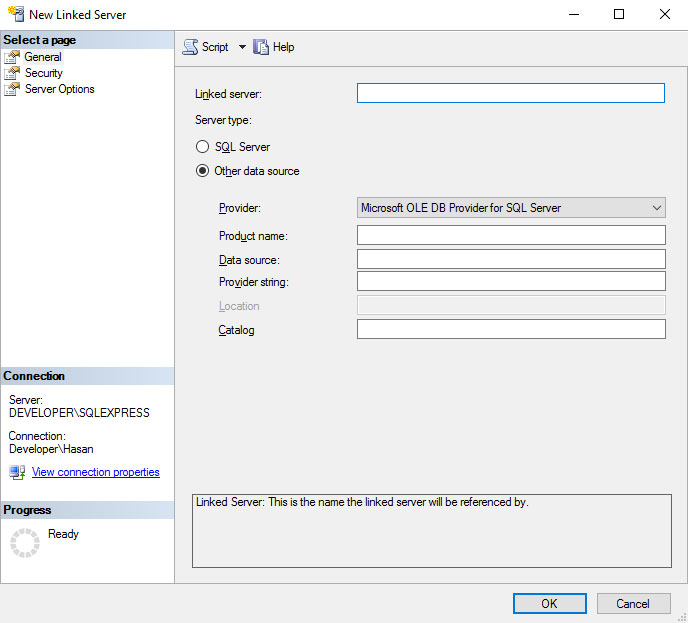Focus the Provider string input field
Screen dimensions: 688x623
[511, 281]
